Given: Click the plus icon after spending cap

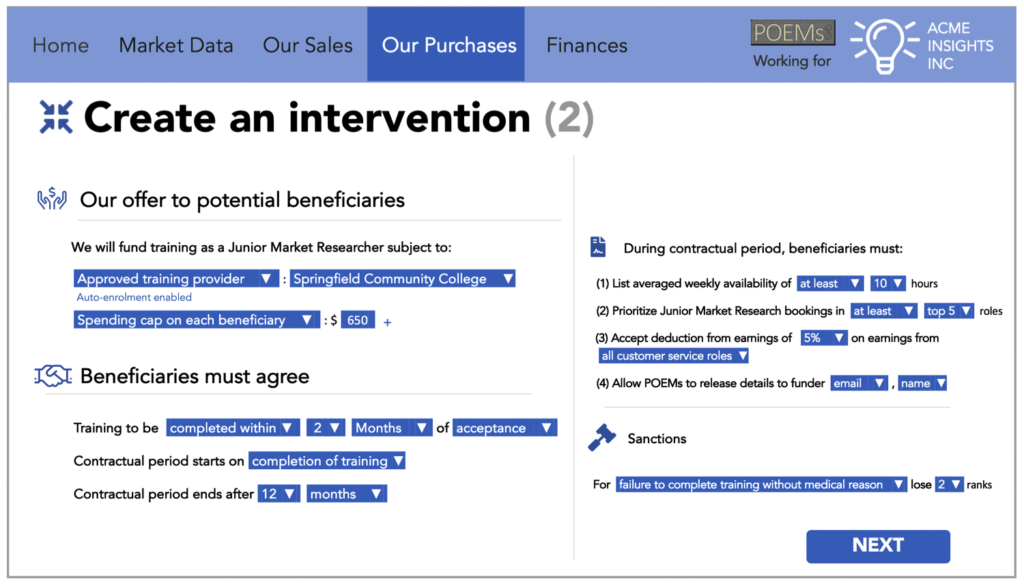Looking at the screenshot, I should pyautogui.click(x=387, y=322).
